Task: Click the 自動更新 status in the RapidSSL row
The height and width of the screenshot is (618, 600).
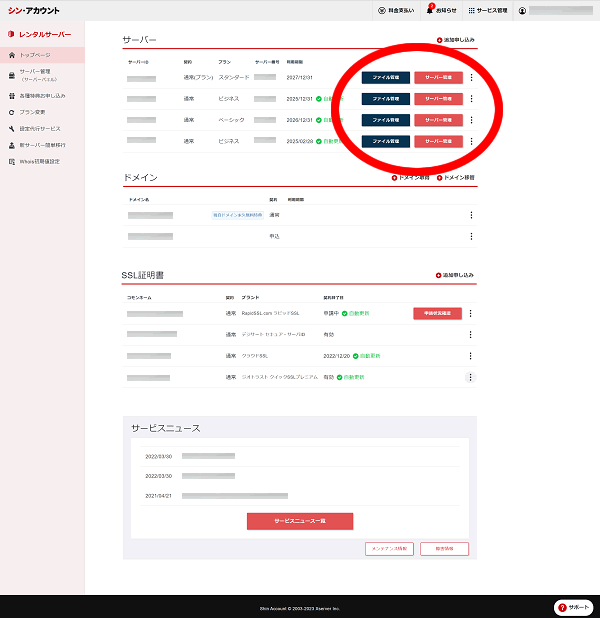Action: pyautogui.click(x=356, y=313)
